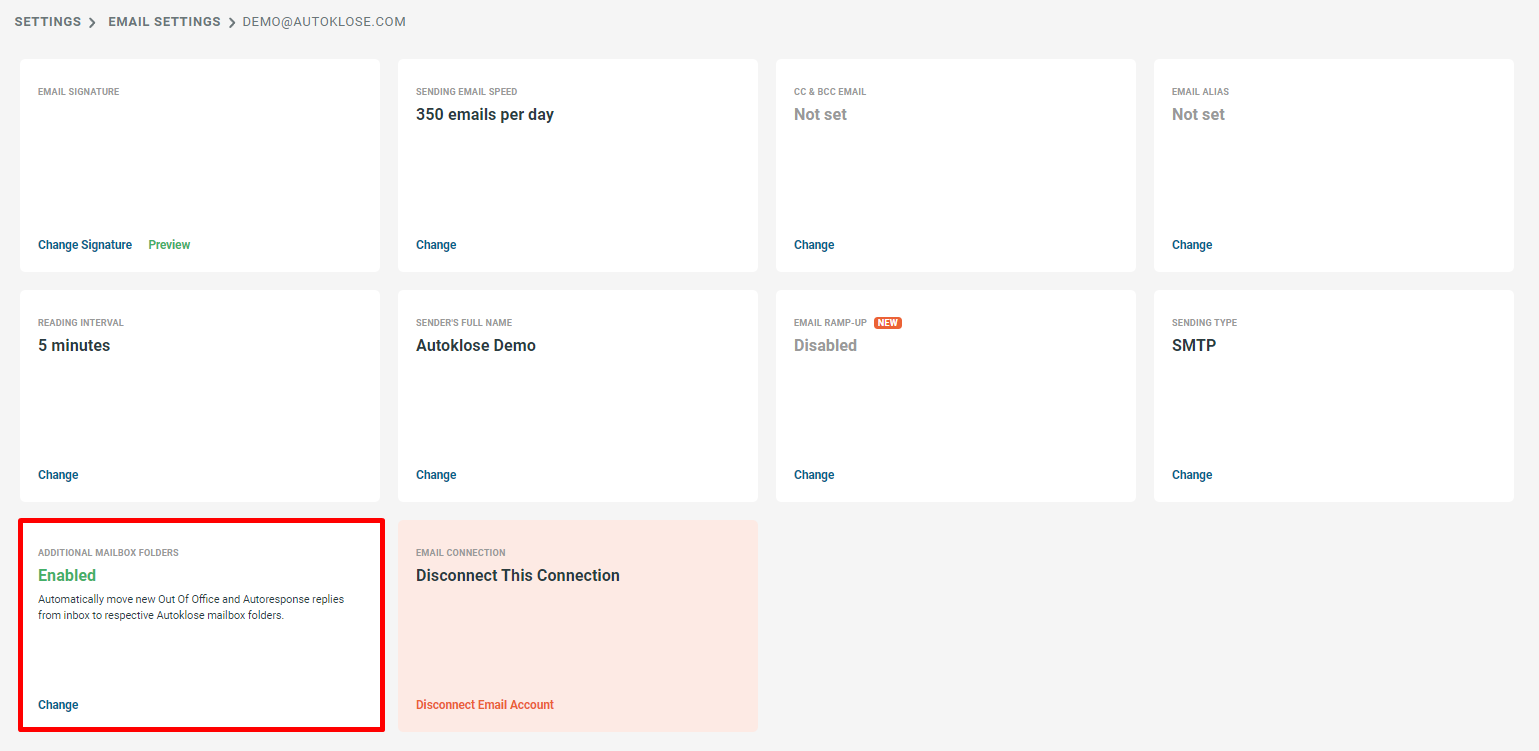Select the '350 emails per day' value
The height and width of the screenshot is (751, 1539).
[485, 115]
